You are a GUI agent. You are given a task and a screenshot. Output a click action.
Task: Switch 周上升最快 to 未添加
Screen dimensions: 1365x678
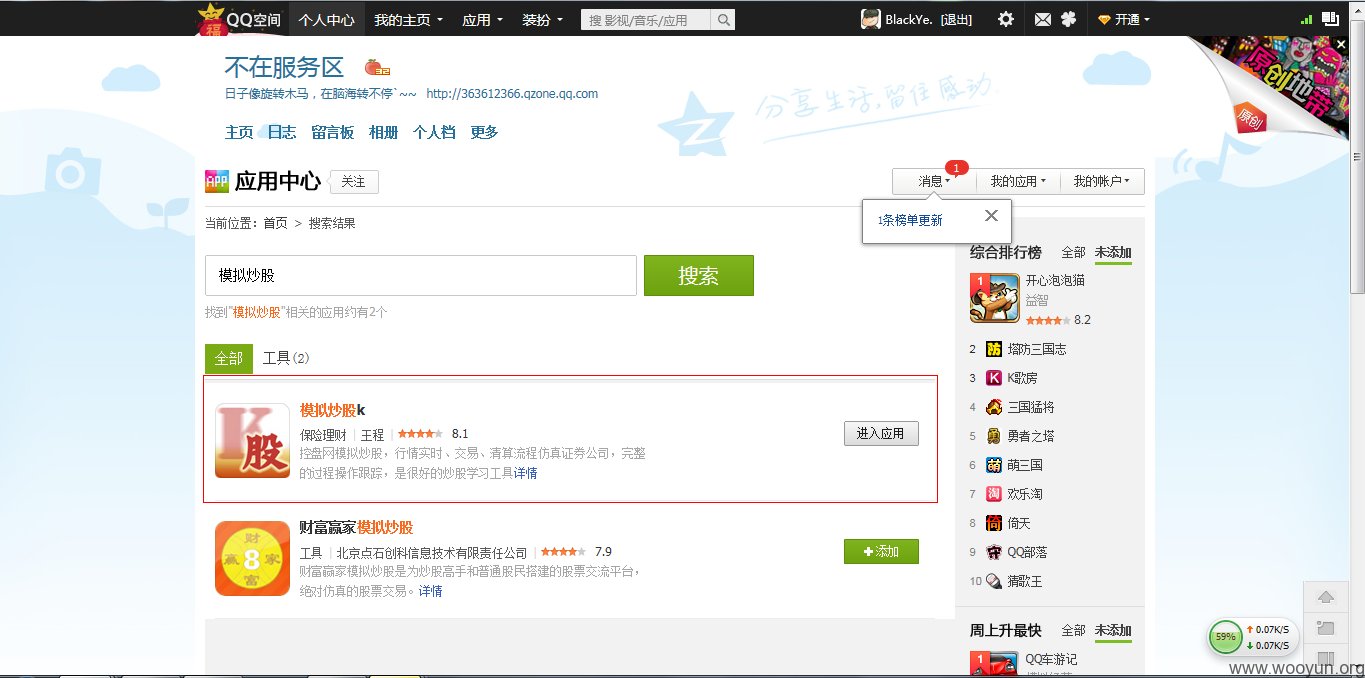tap(1113, 630)
